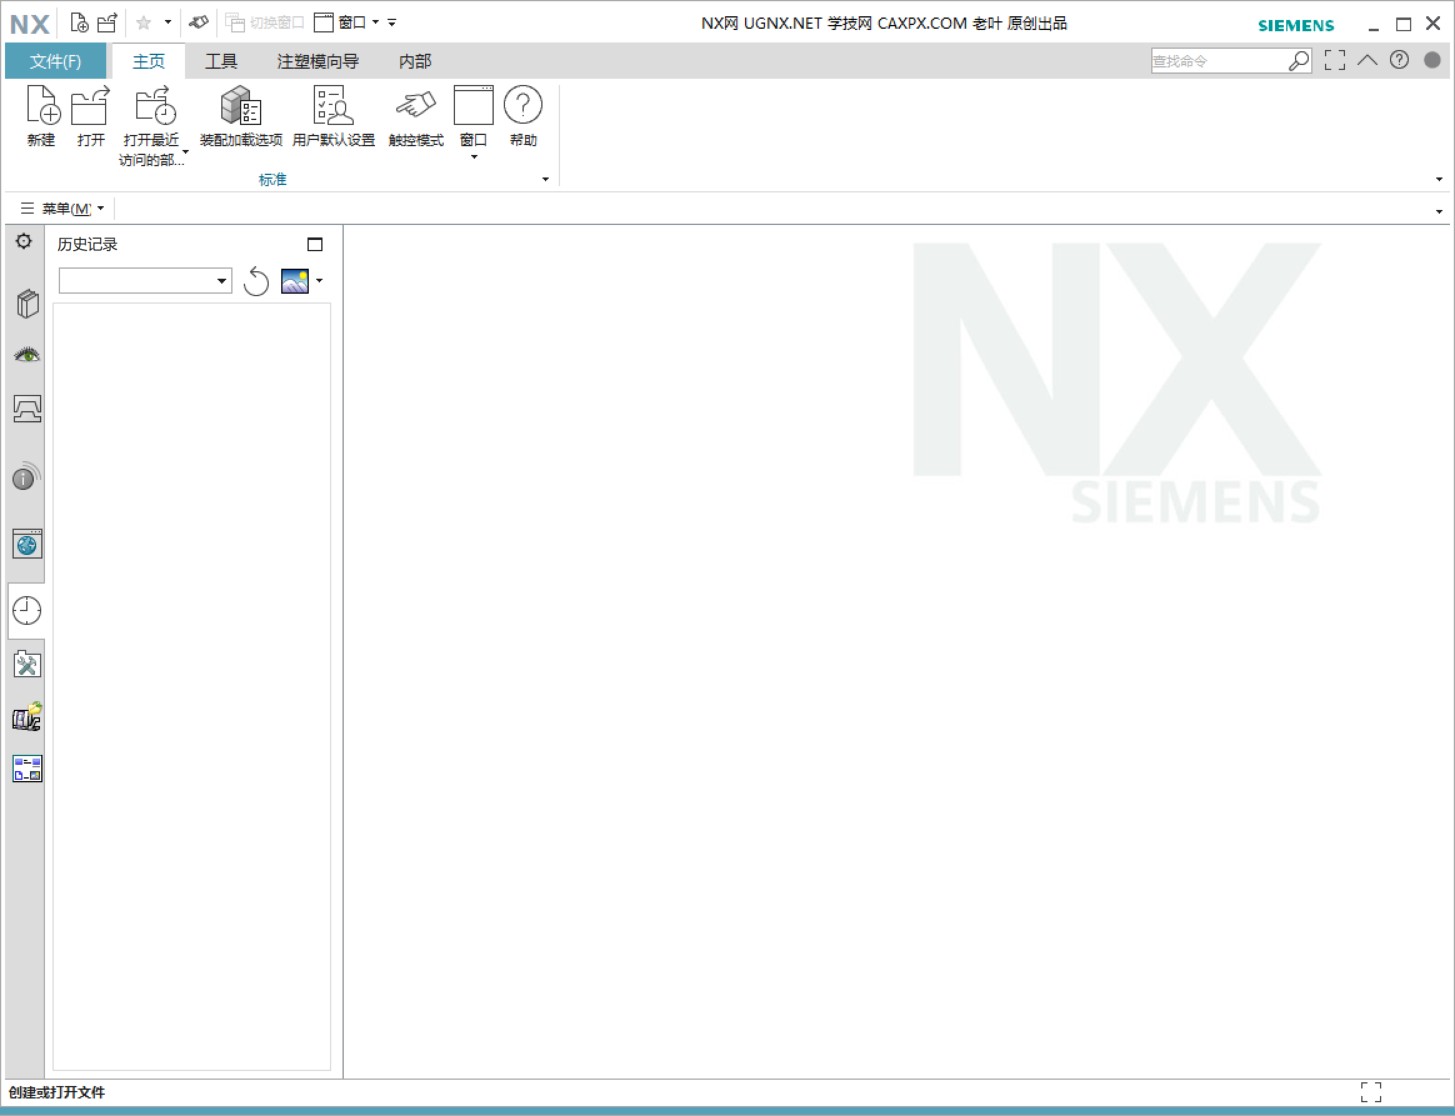Click the 窗口 window ribbon icon
1455x1116 pixels.
point(473,116)
